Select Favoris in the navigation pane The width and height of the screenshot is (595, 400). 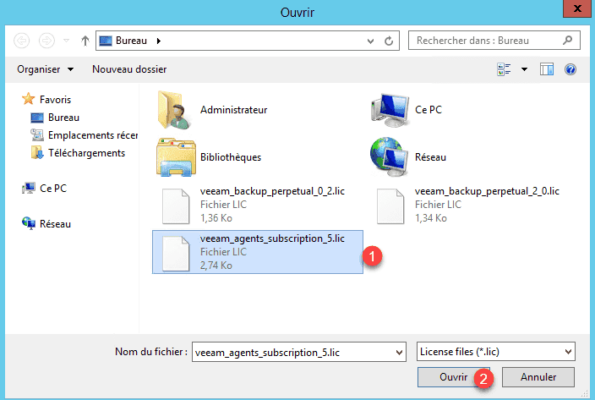click(47, 99)
